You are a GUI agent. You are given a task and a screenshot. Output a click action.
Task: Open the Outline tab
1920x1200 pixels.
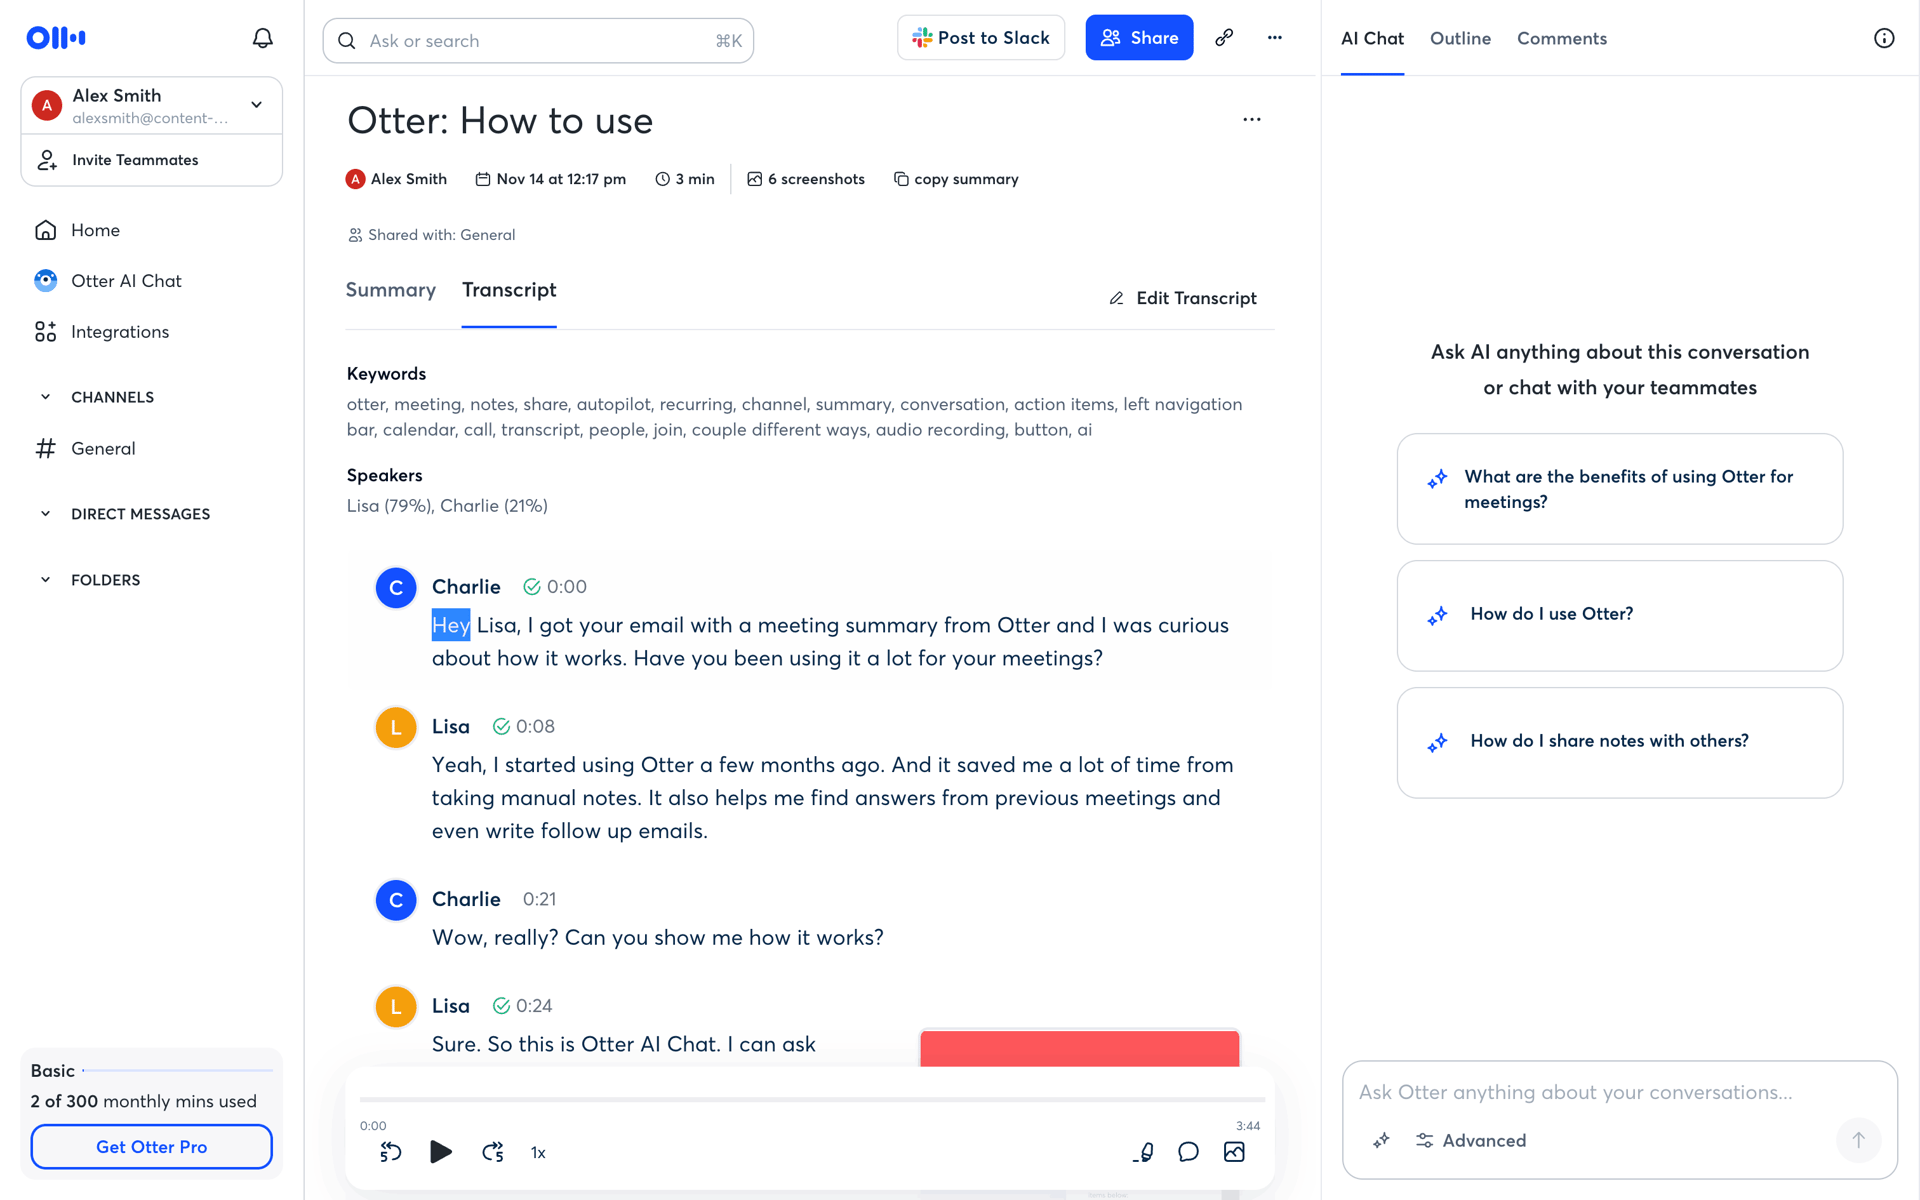point(1460,38)
